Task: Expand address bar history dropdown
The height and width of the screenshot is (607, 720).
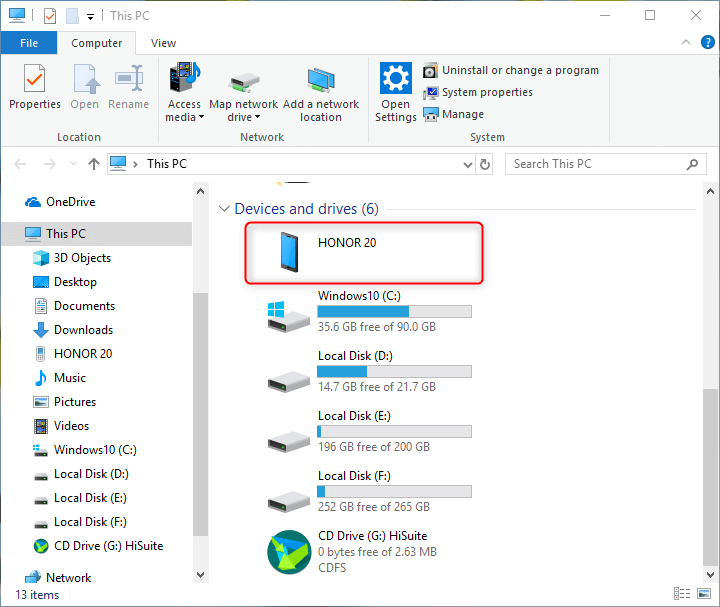Action: pyautogui.click(x=467, y=164)
